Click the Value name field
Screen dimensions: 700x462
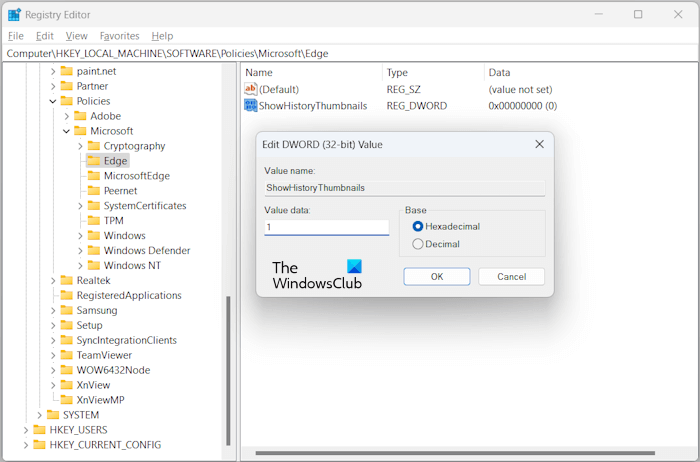click(x=404, y=188)
